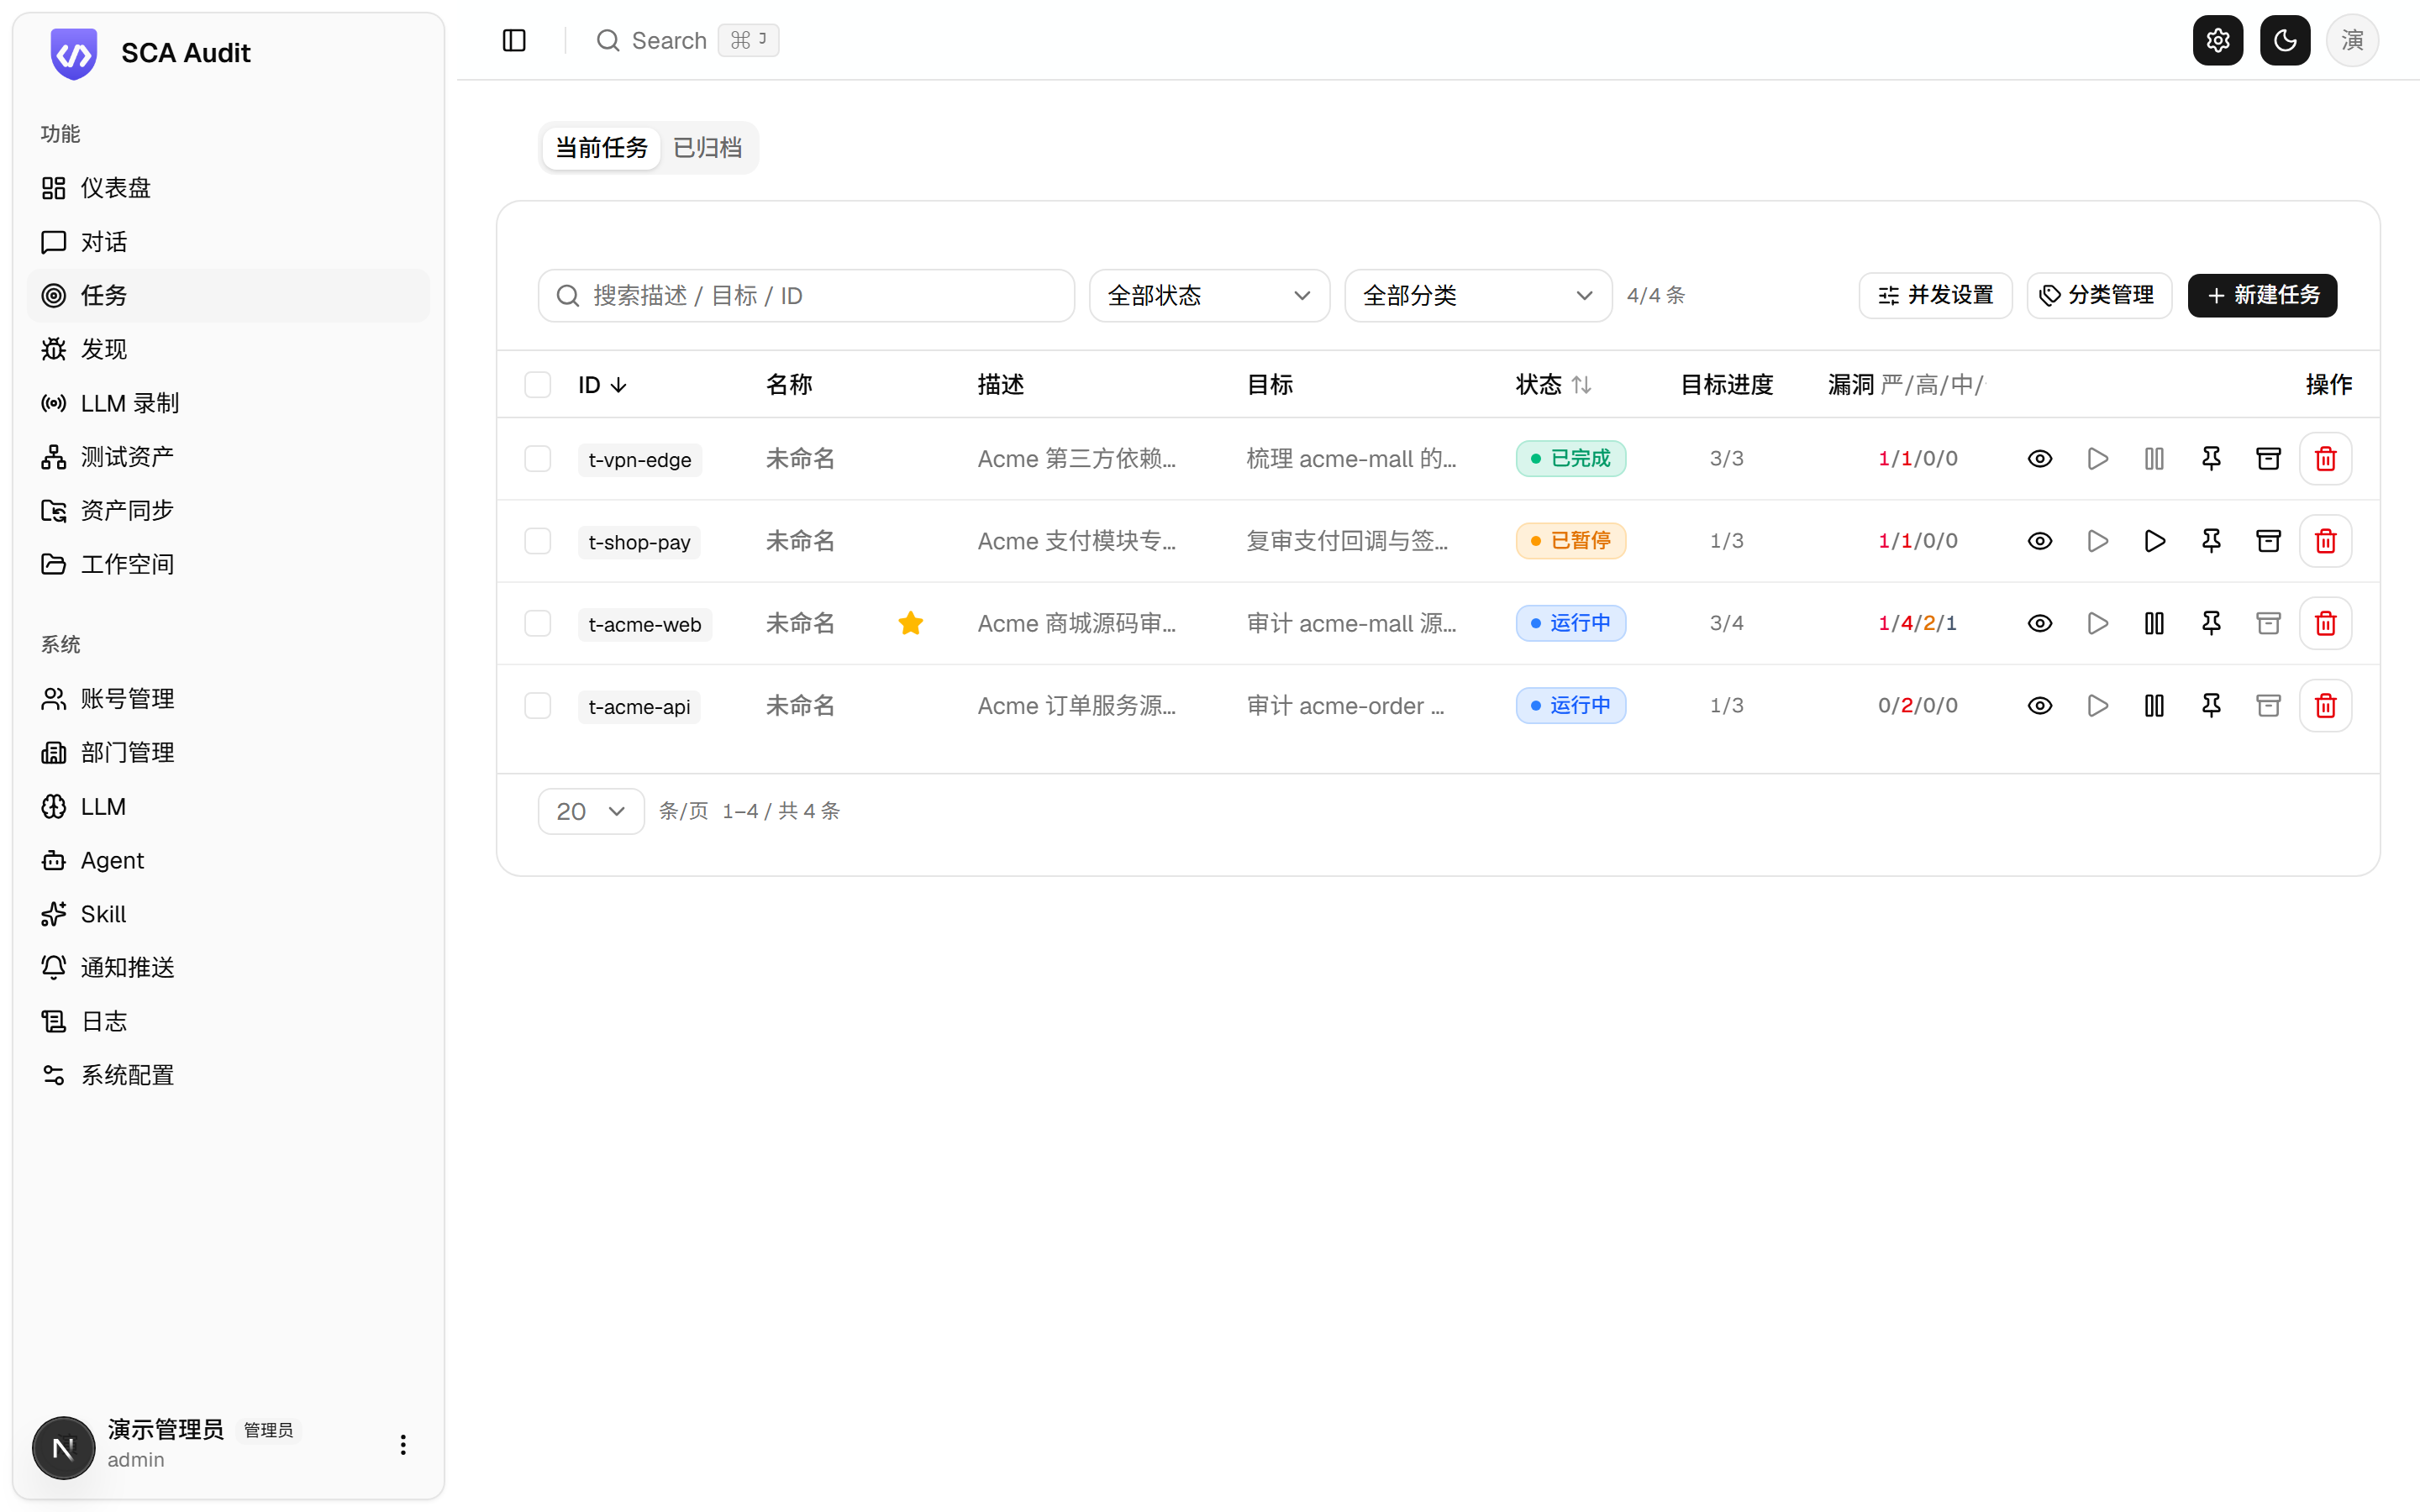Pause the running t-acme-api task
This screenshot has height=1512, width=2420.
coord(2154,706)
